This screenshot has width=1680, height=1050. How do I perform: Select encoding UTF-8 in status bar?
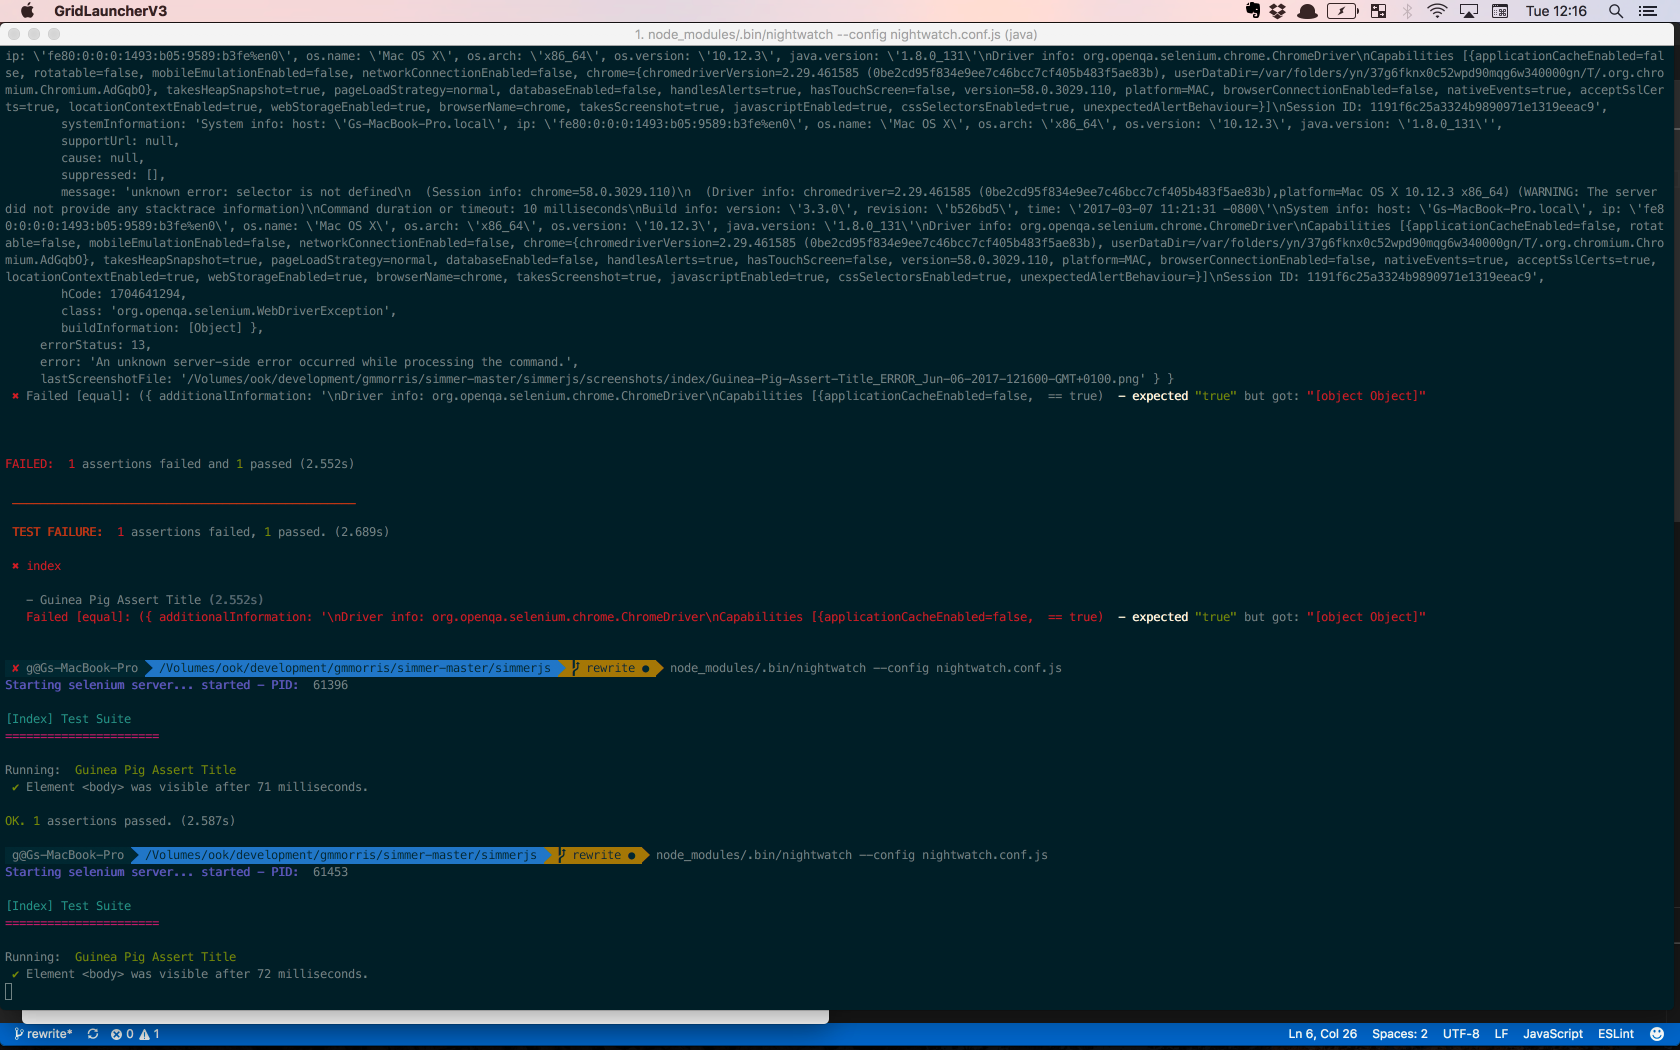click(1460, 1034)
